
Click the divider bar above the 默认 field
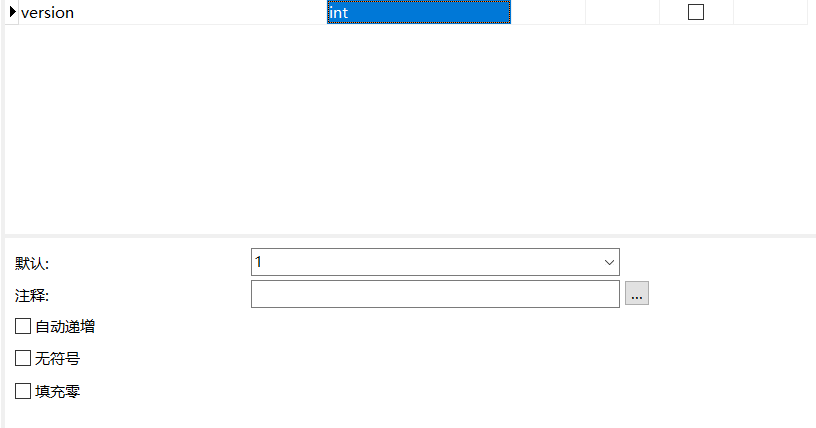410,236
